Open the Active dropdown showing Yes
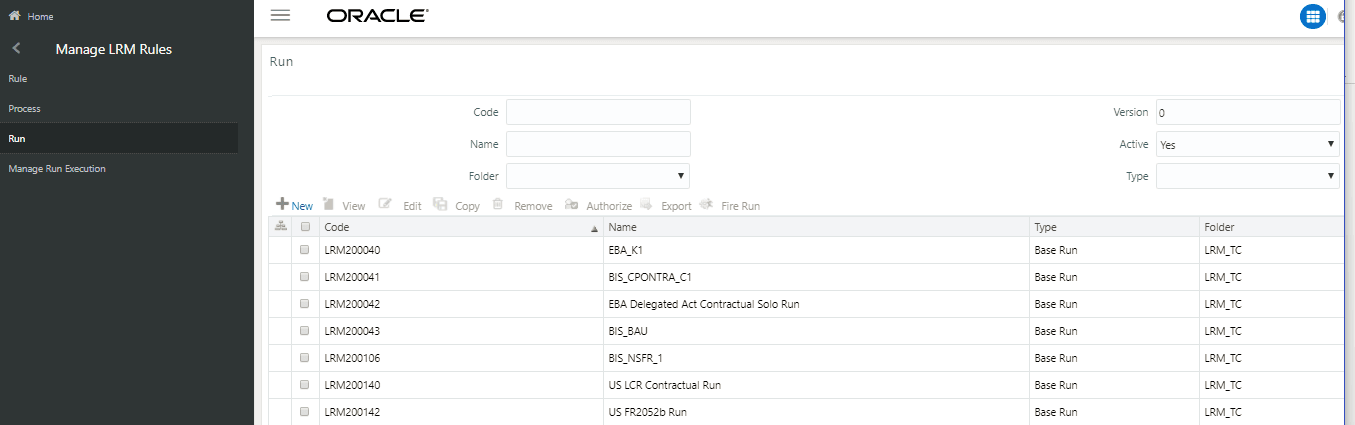Viewport: 1355px width, 425px height. (x=1248, y=144)
